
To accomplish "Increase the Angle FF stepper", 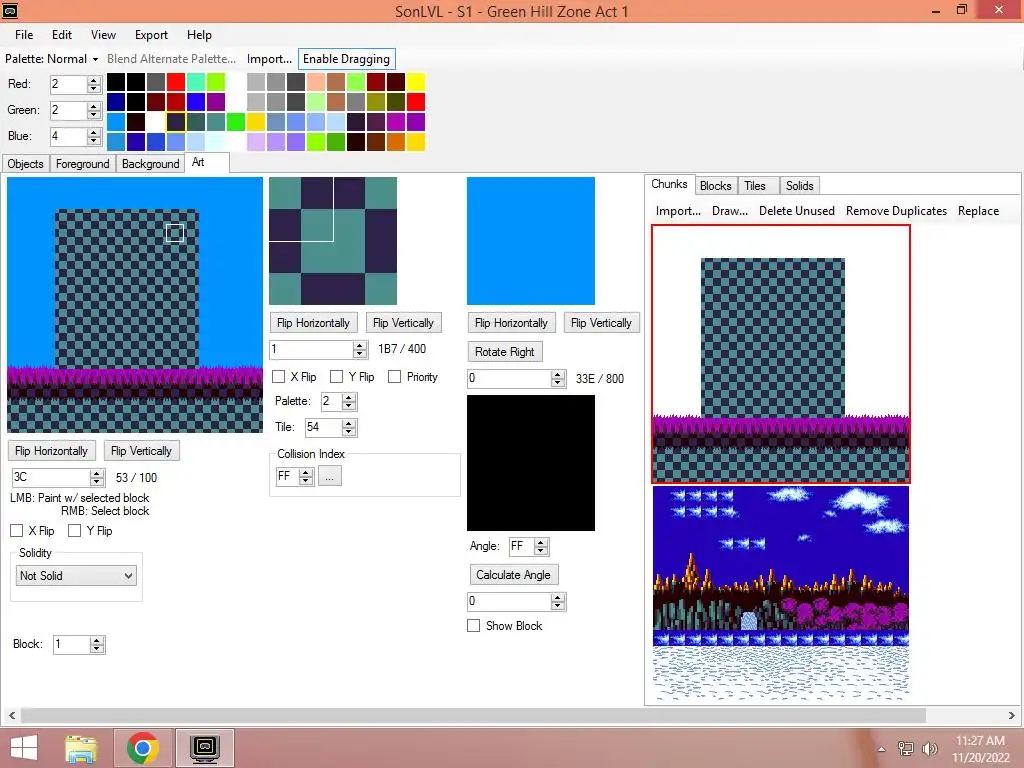I will 541,542.
